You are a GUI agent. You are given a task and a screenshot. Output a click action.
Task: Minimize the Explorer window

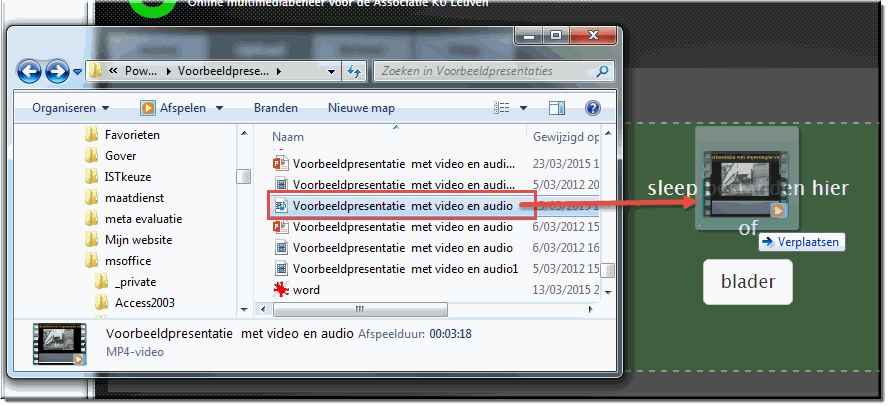point(528,35)
